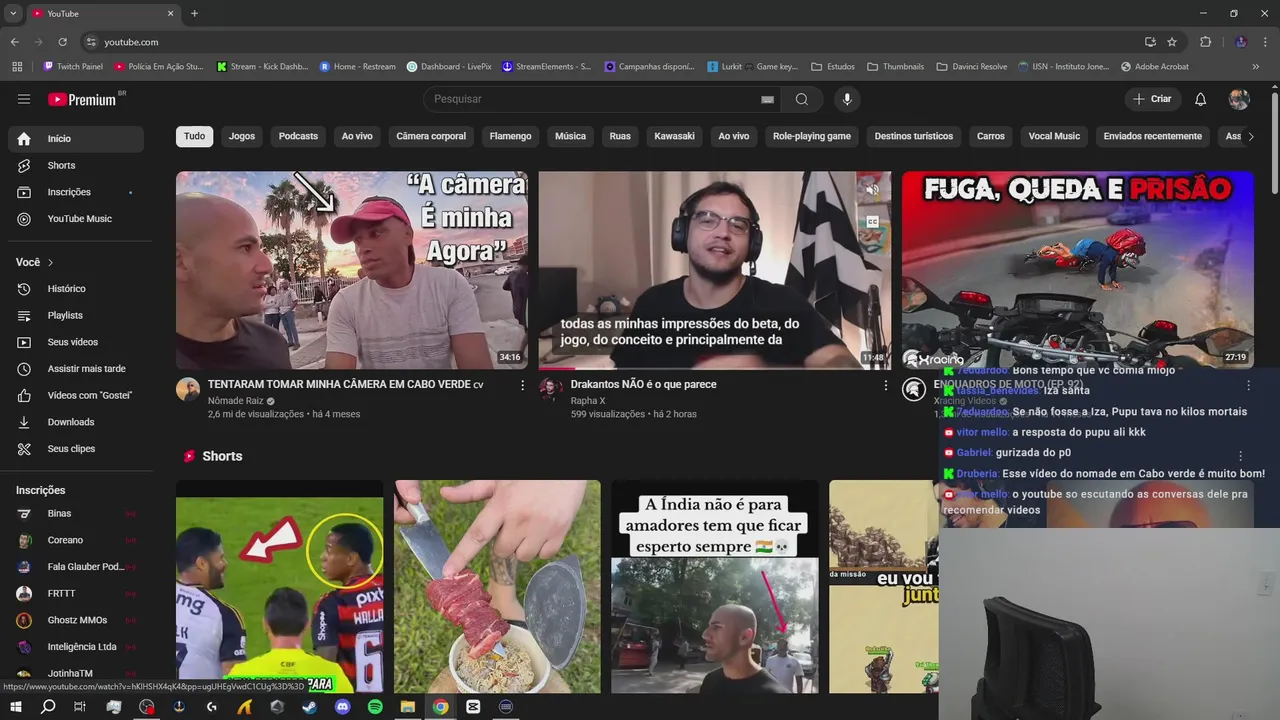The width and height of the screenshot is (1280, 720).
Task: Select the Podcasts filter chip
Action: [298, 136]
